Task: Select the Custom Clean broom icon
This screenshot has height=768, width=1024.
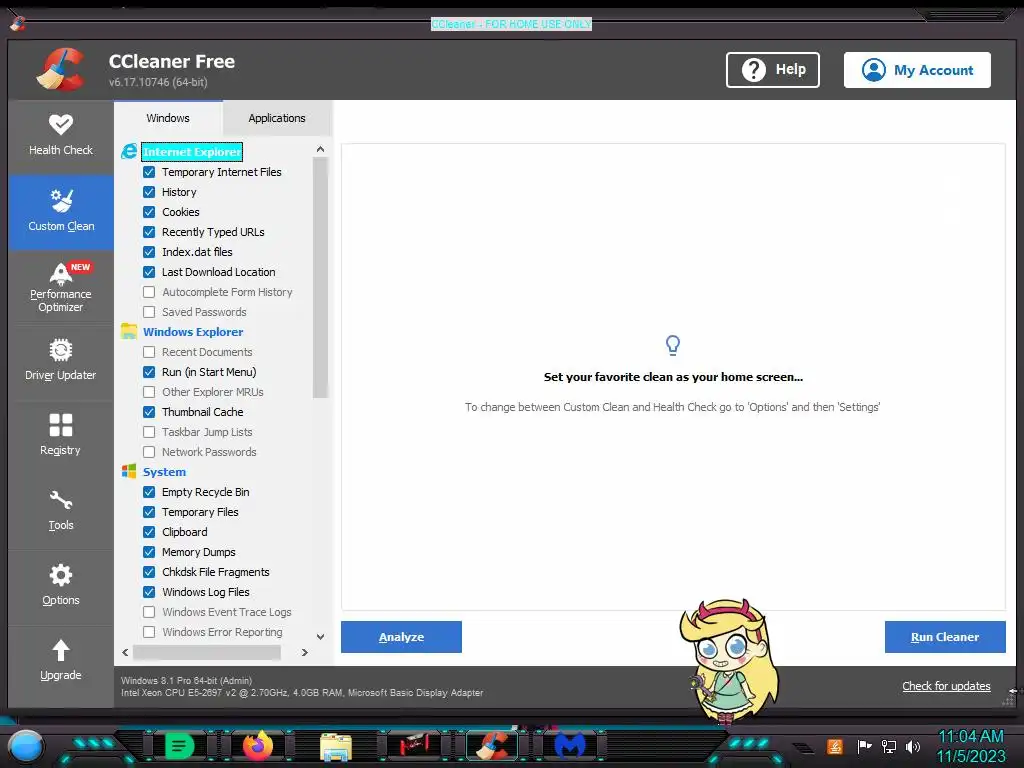Action: coord(61,200)
